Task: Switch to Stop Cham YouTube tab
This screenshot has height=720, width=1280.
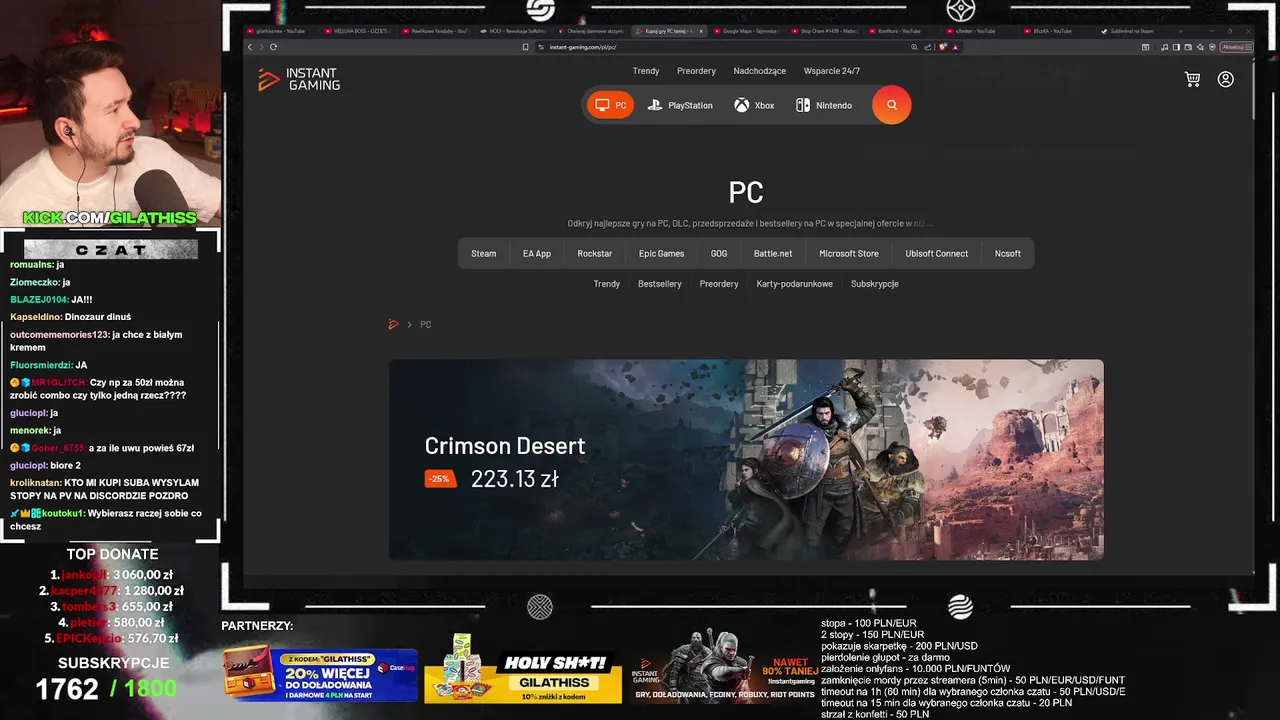Action: (x=825, y=31)
